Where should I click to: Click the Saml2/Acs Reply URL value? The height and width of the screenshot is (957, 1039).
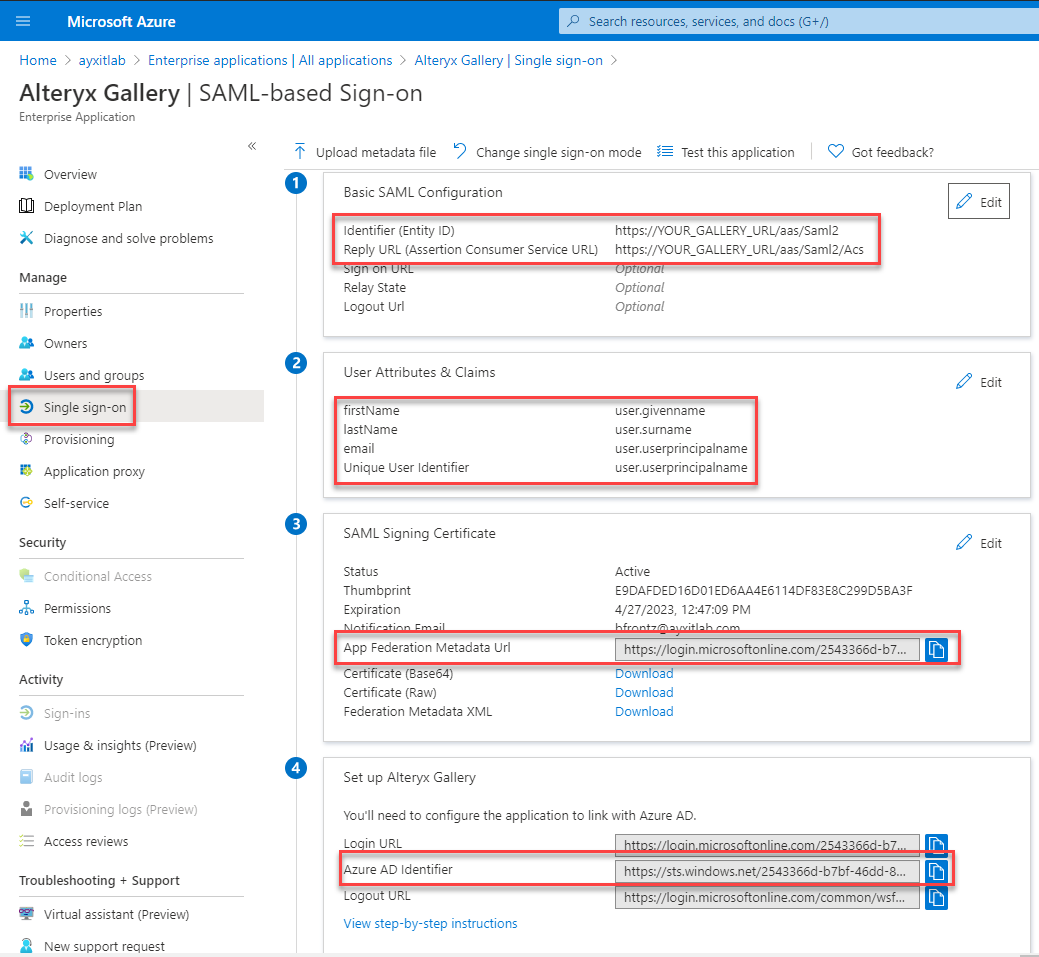[x=739, y=250]
